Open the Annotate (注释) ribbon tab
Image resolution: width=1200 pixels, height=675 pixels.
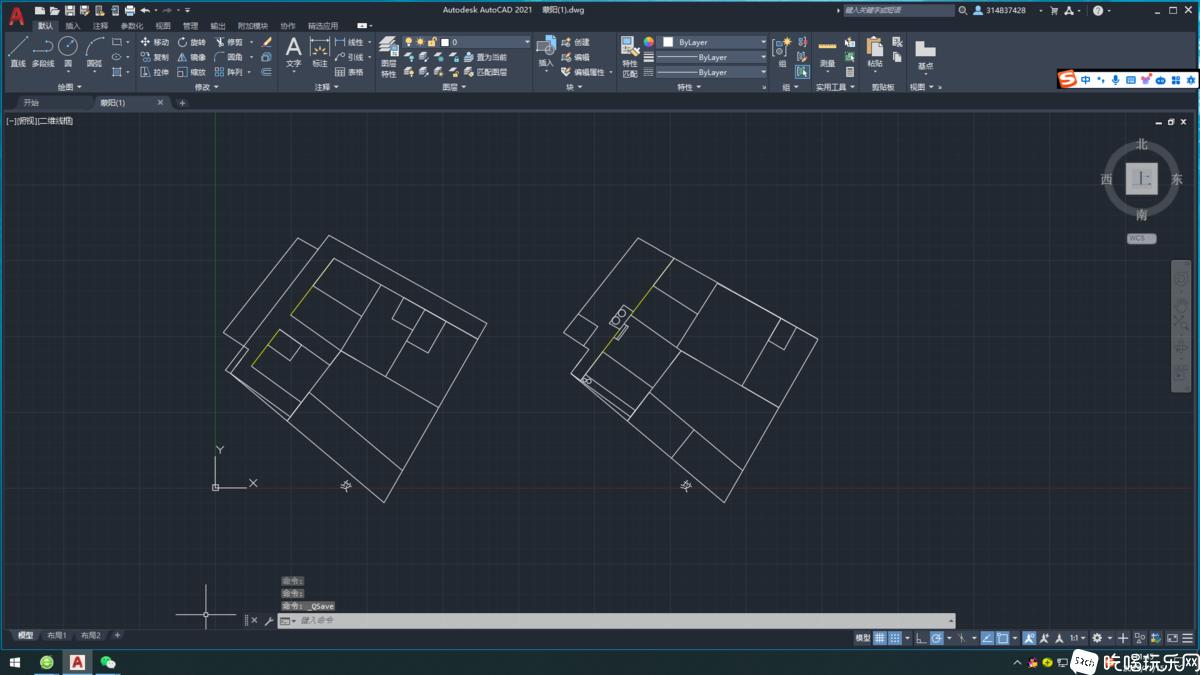(100, 26)
